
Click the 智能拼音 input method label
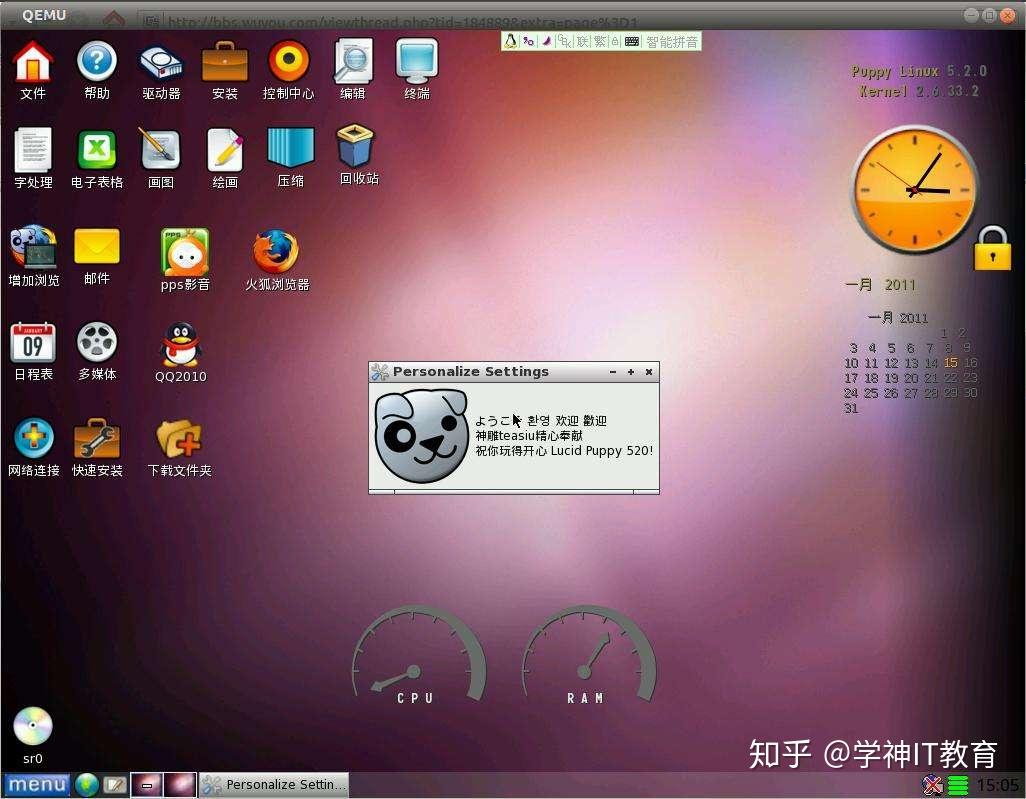pyautogui.click(x=672, y=42)
